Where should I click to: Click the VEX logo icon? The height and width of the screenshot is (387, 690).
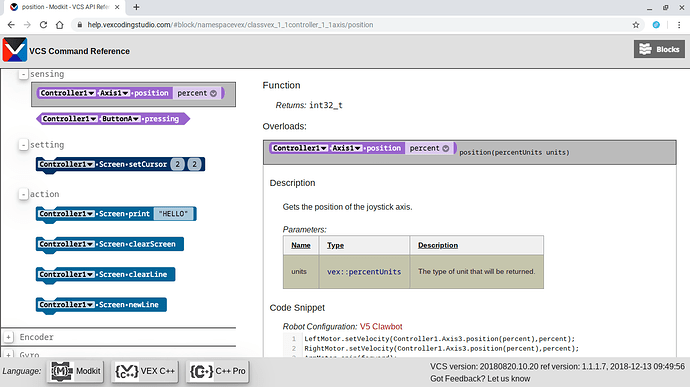[x=15, y=50]
